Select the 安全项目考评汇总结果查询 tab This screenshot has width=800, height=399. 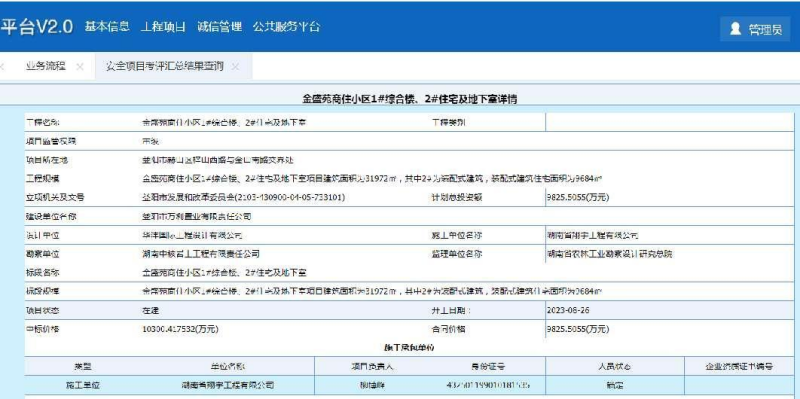pyautogui.click(x=164, y=66)
